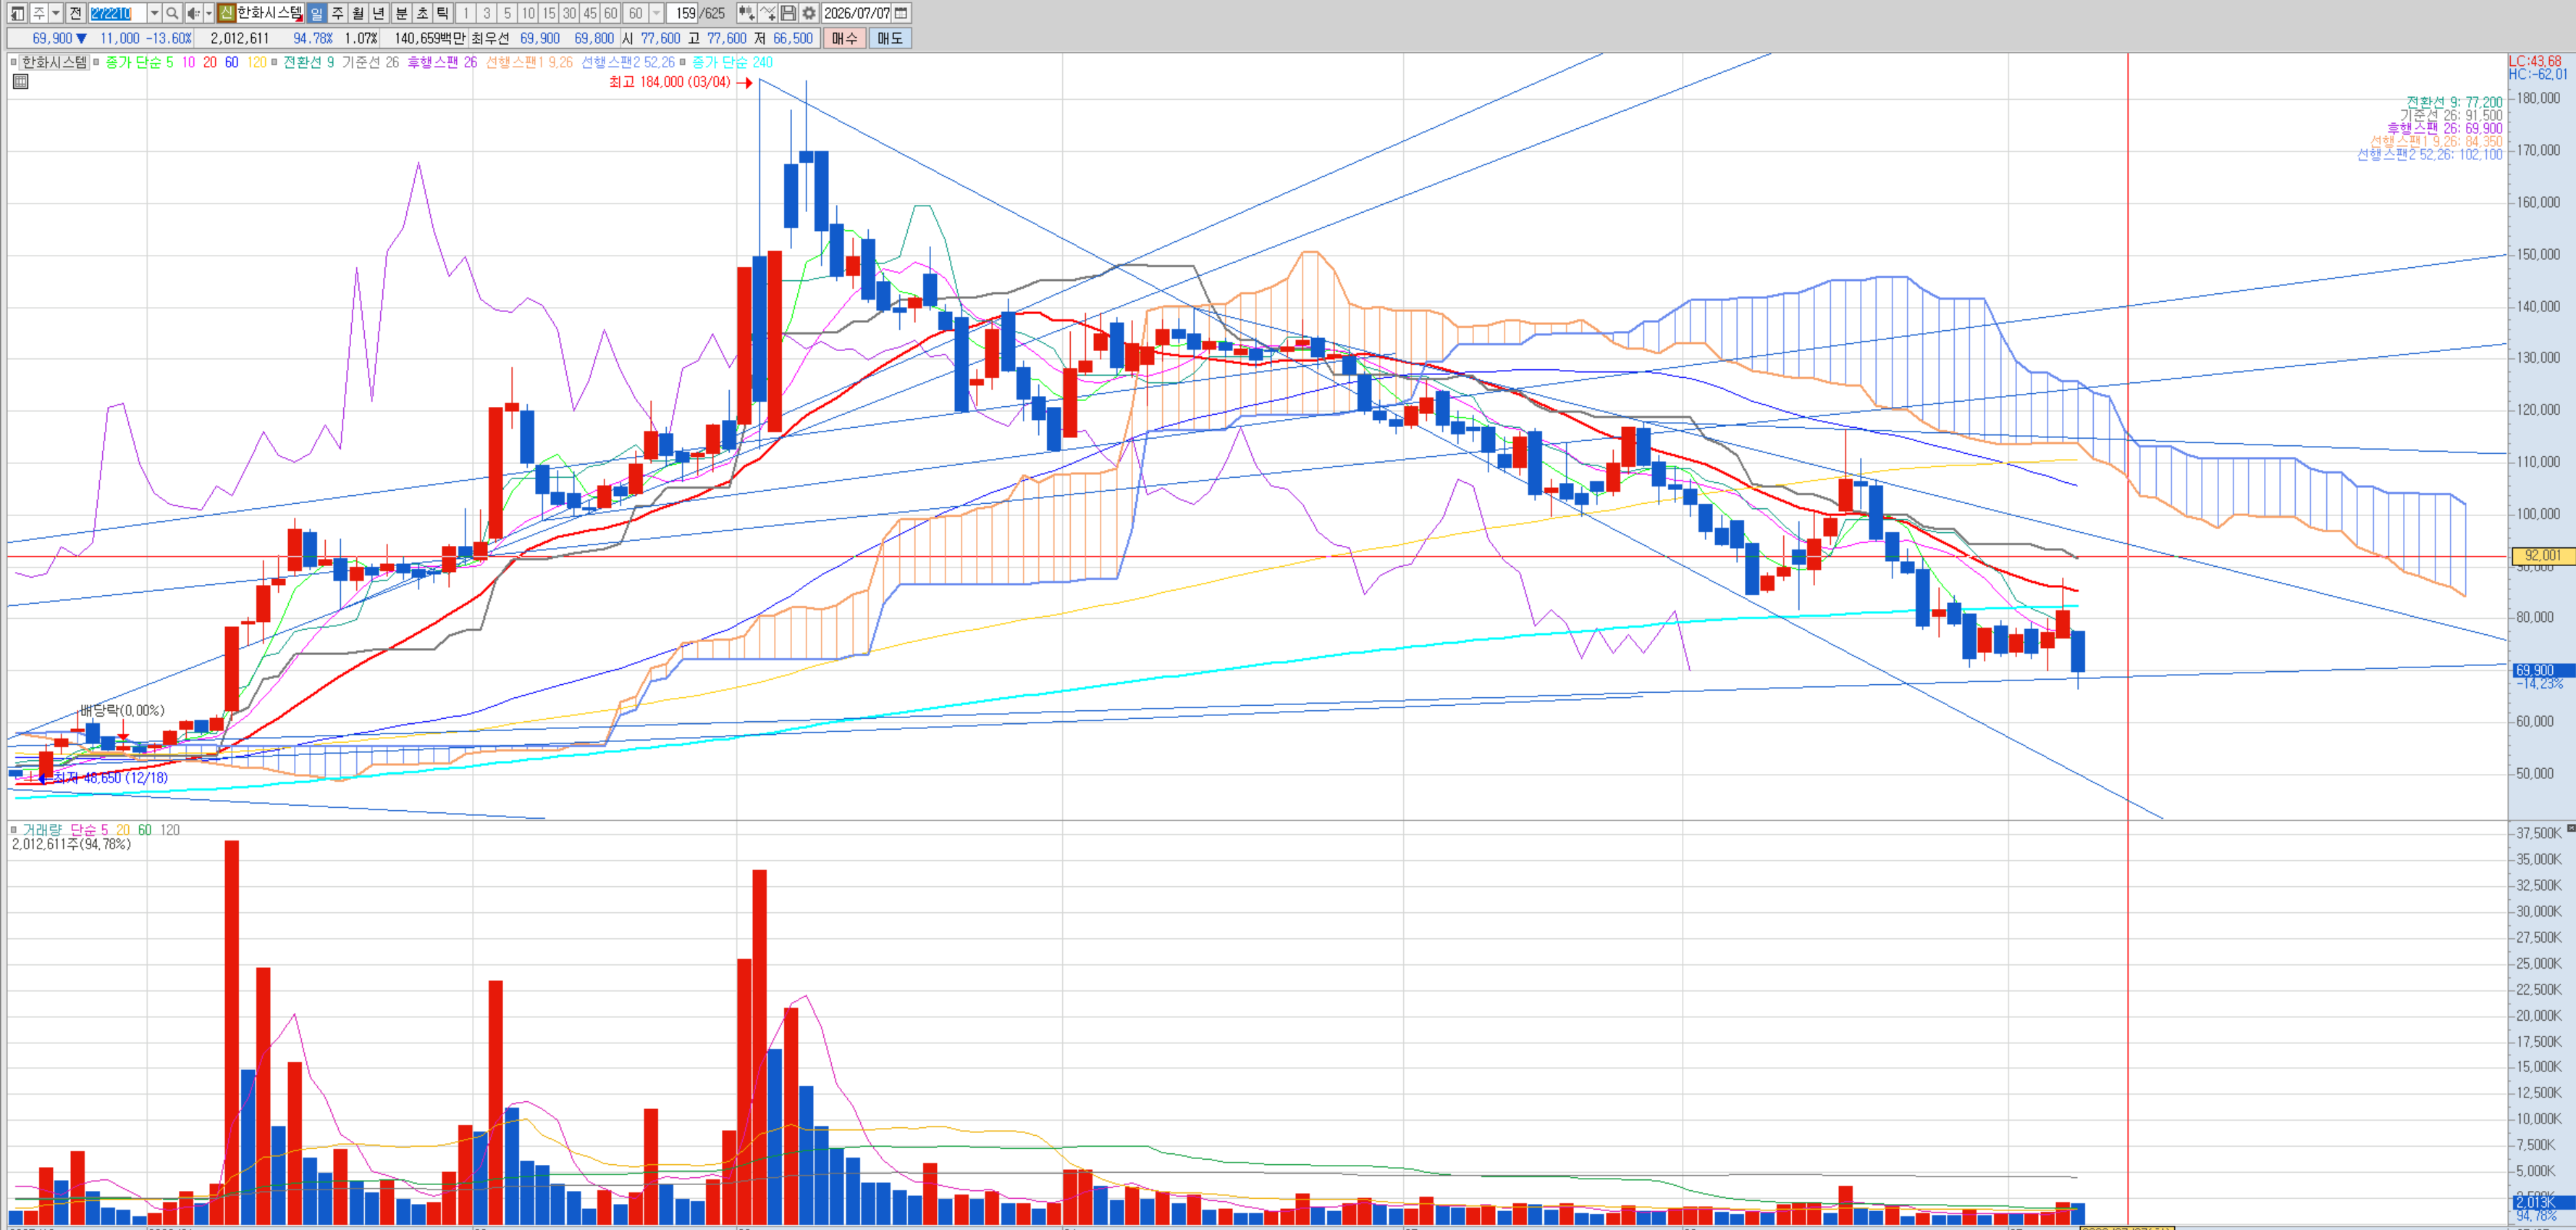This screenshot has width=2576, height=1230.
Task: Save chart with the floppy disk icon
Action: point(788,13)
